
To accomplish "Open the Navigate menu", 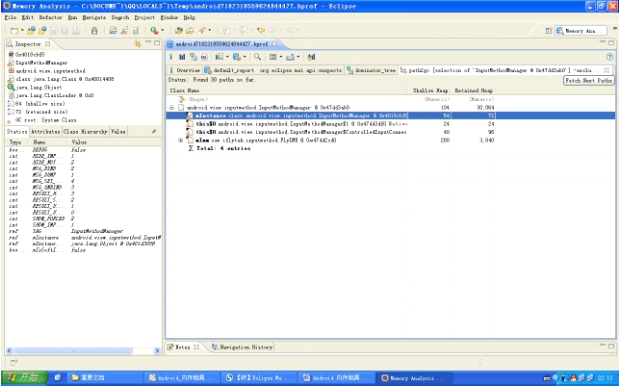I will [94, 17].
